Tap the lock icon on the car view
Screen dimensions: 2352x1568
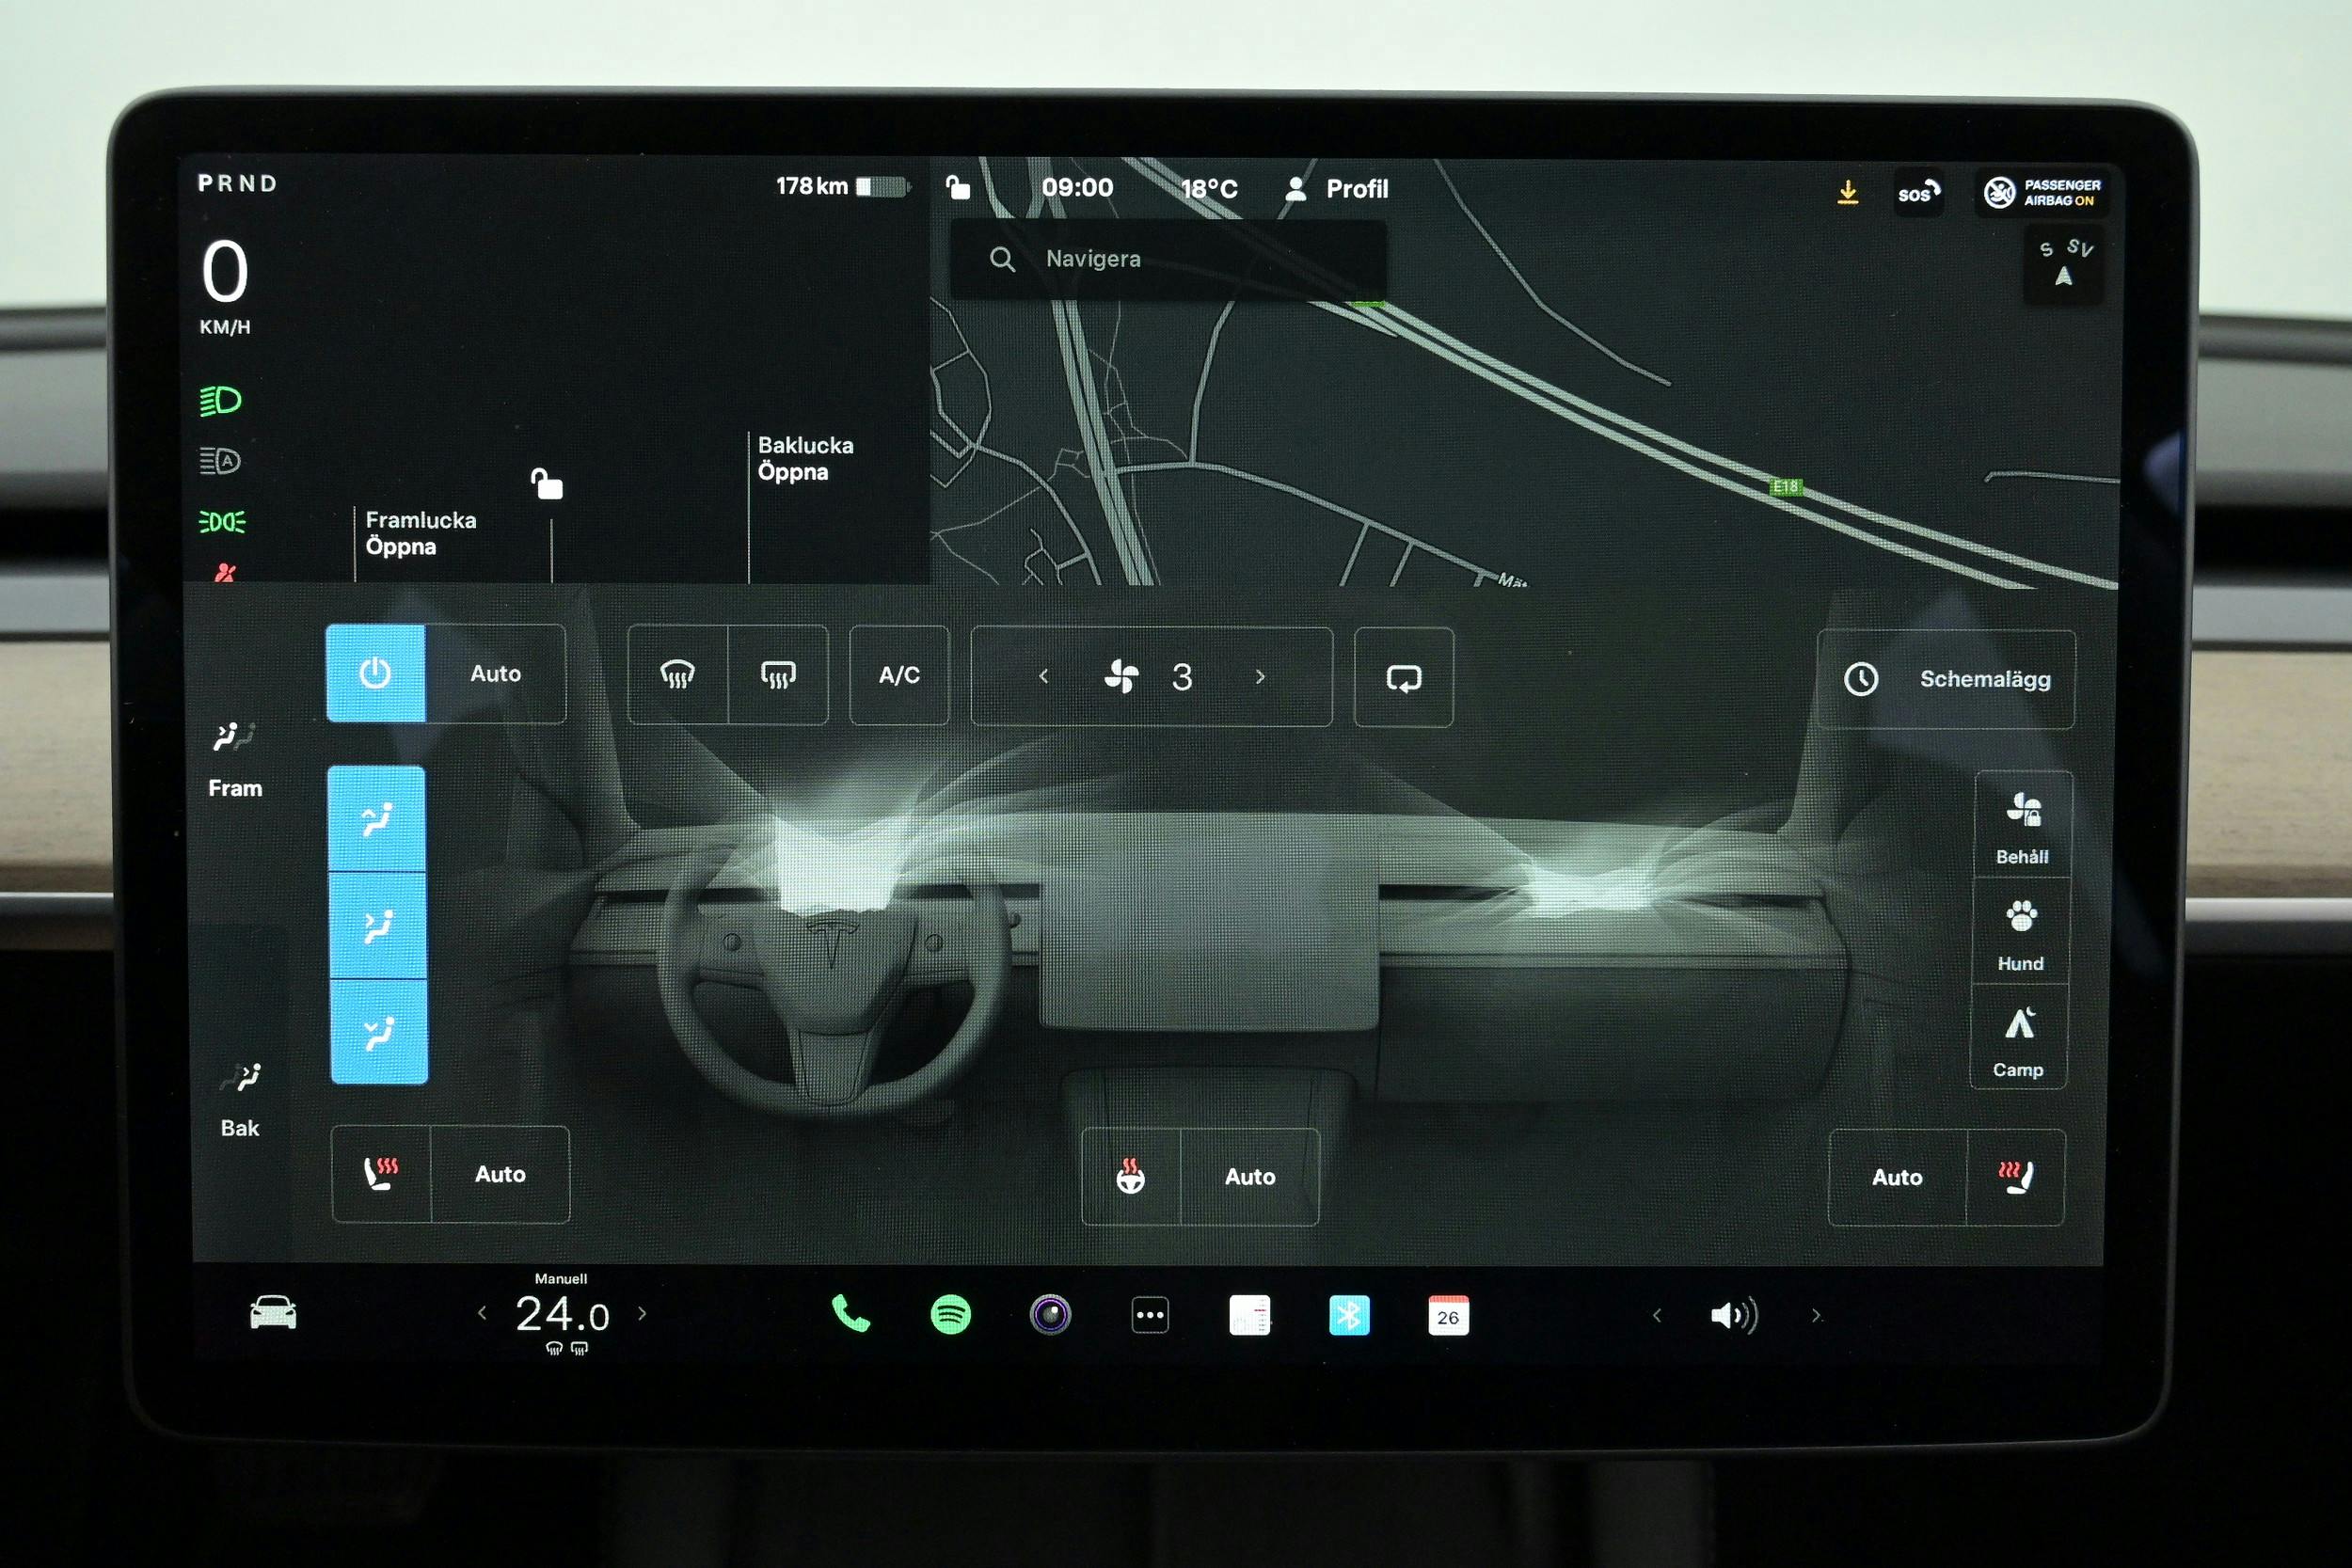[x=546, y=484]
